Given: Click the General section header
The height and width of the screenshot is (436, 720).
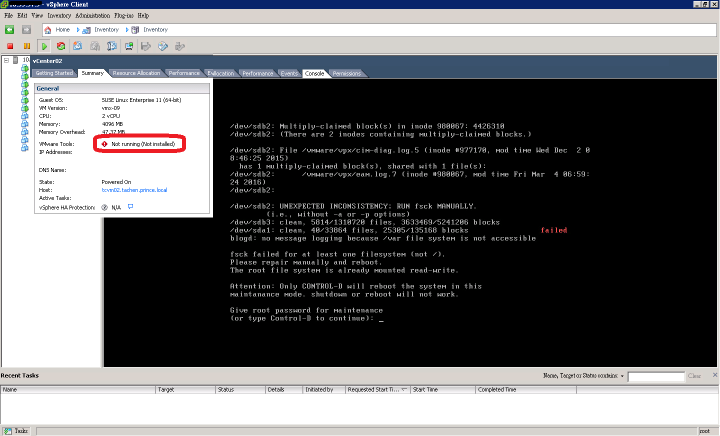Looking at the screenshot, I should pyautogui.click(x=122, y=89).
